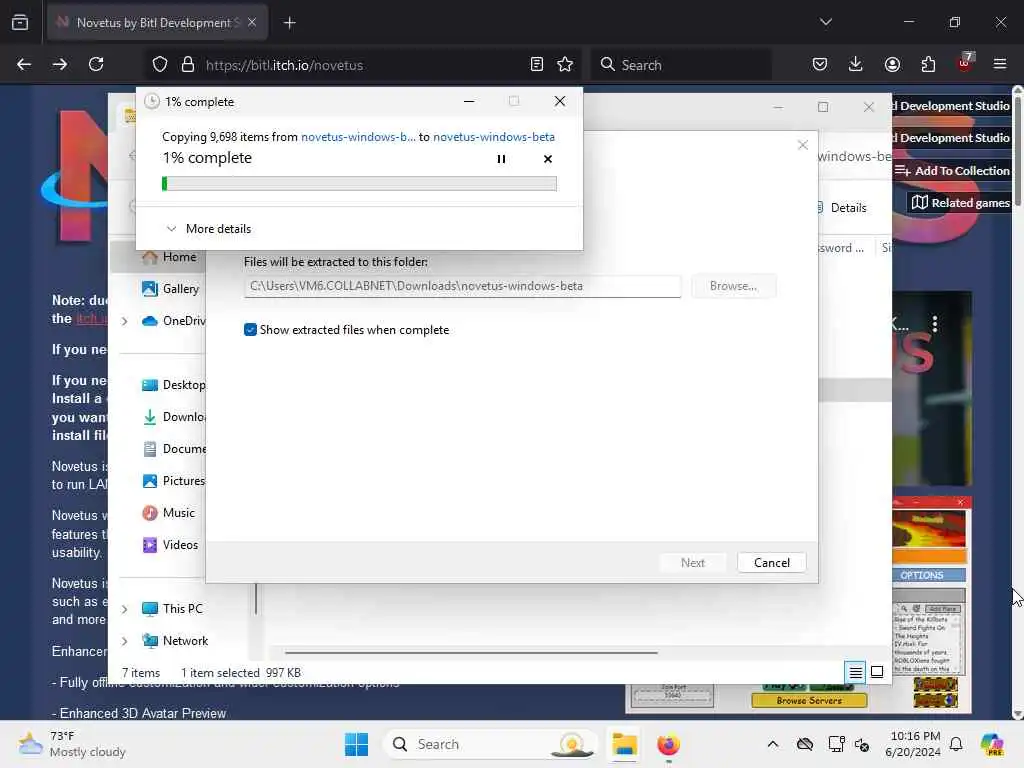
Task: Switch Explorer to large thumbnails view
Action: (x=877, y=672)
